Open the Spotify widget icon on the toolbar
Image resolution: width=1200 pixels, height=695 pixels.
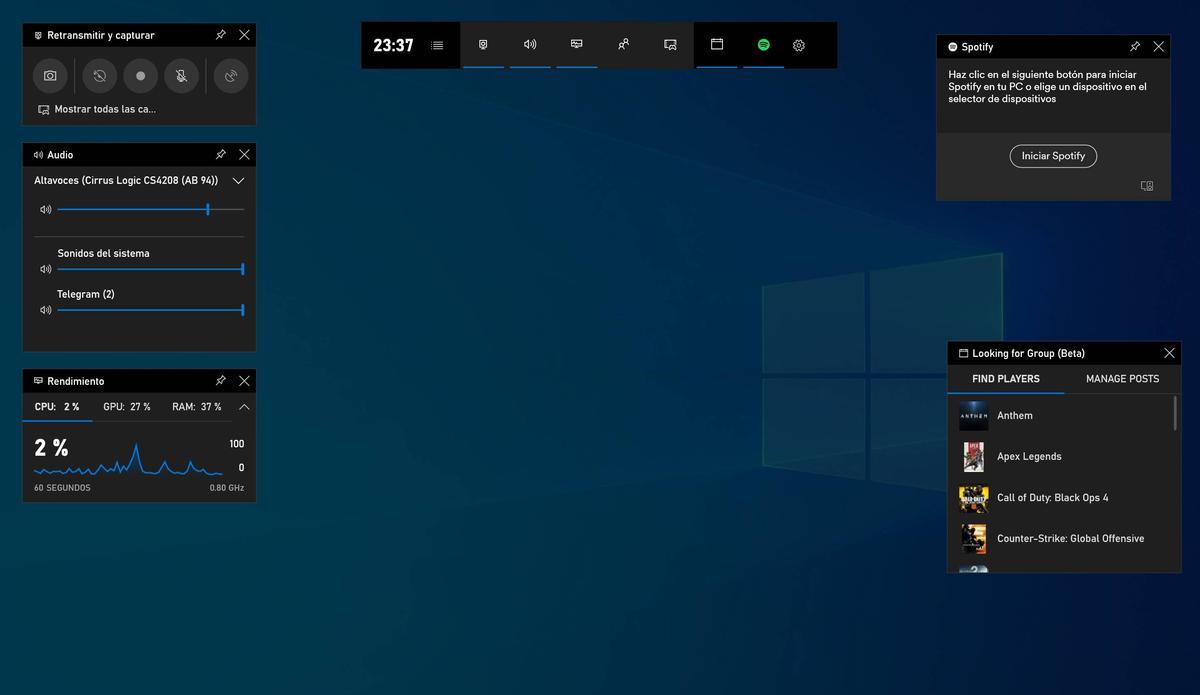click(760, 43)
